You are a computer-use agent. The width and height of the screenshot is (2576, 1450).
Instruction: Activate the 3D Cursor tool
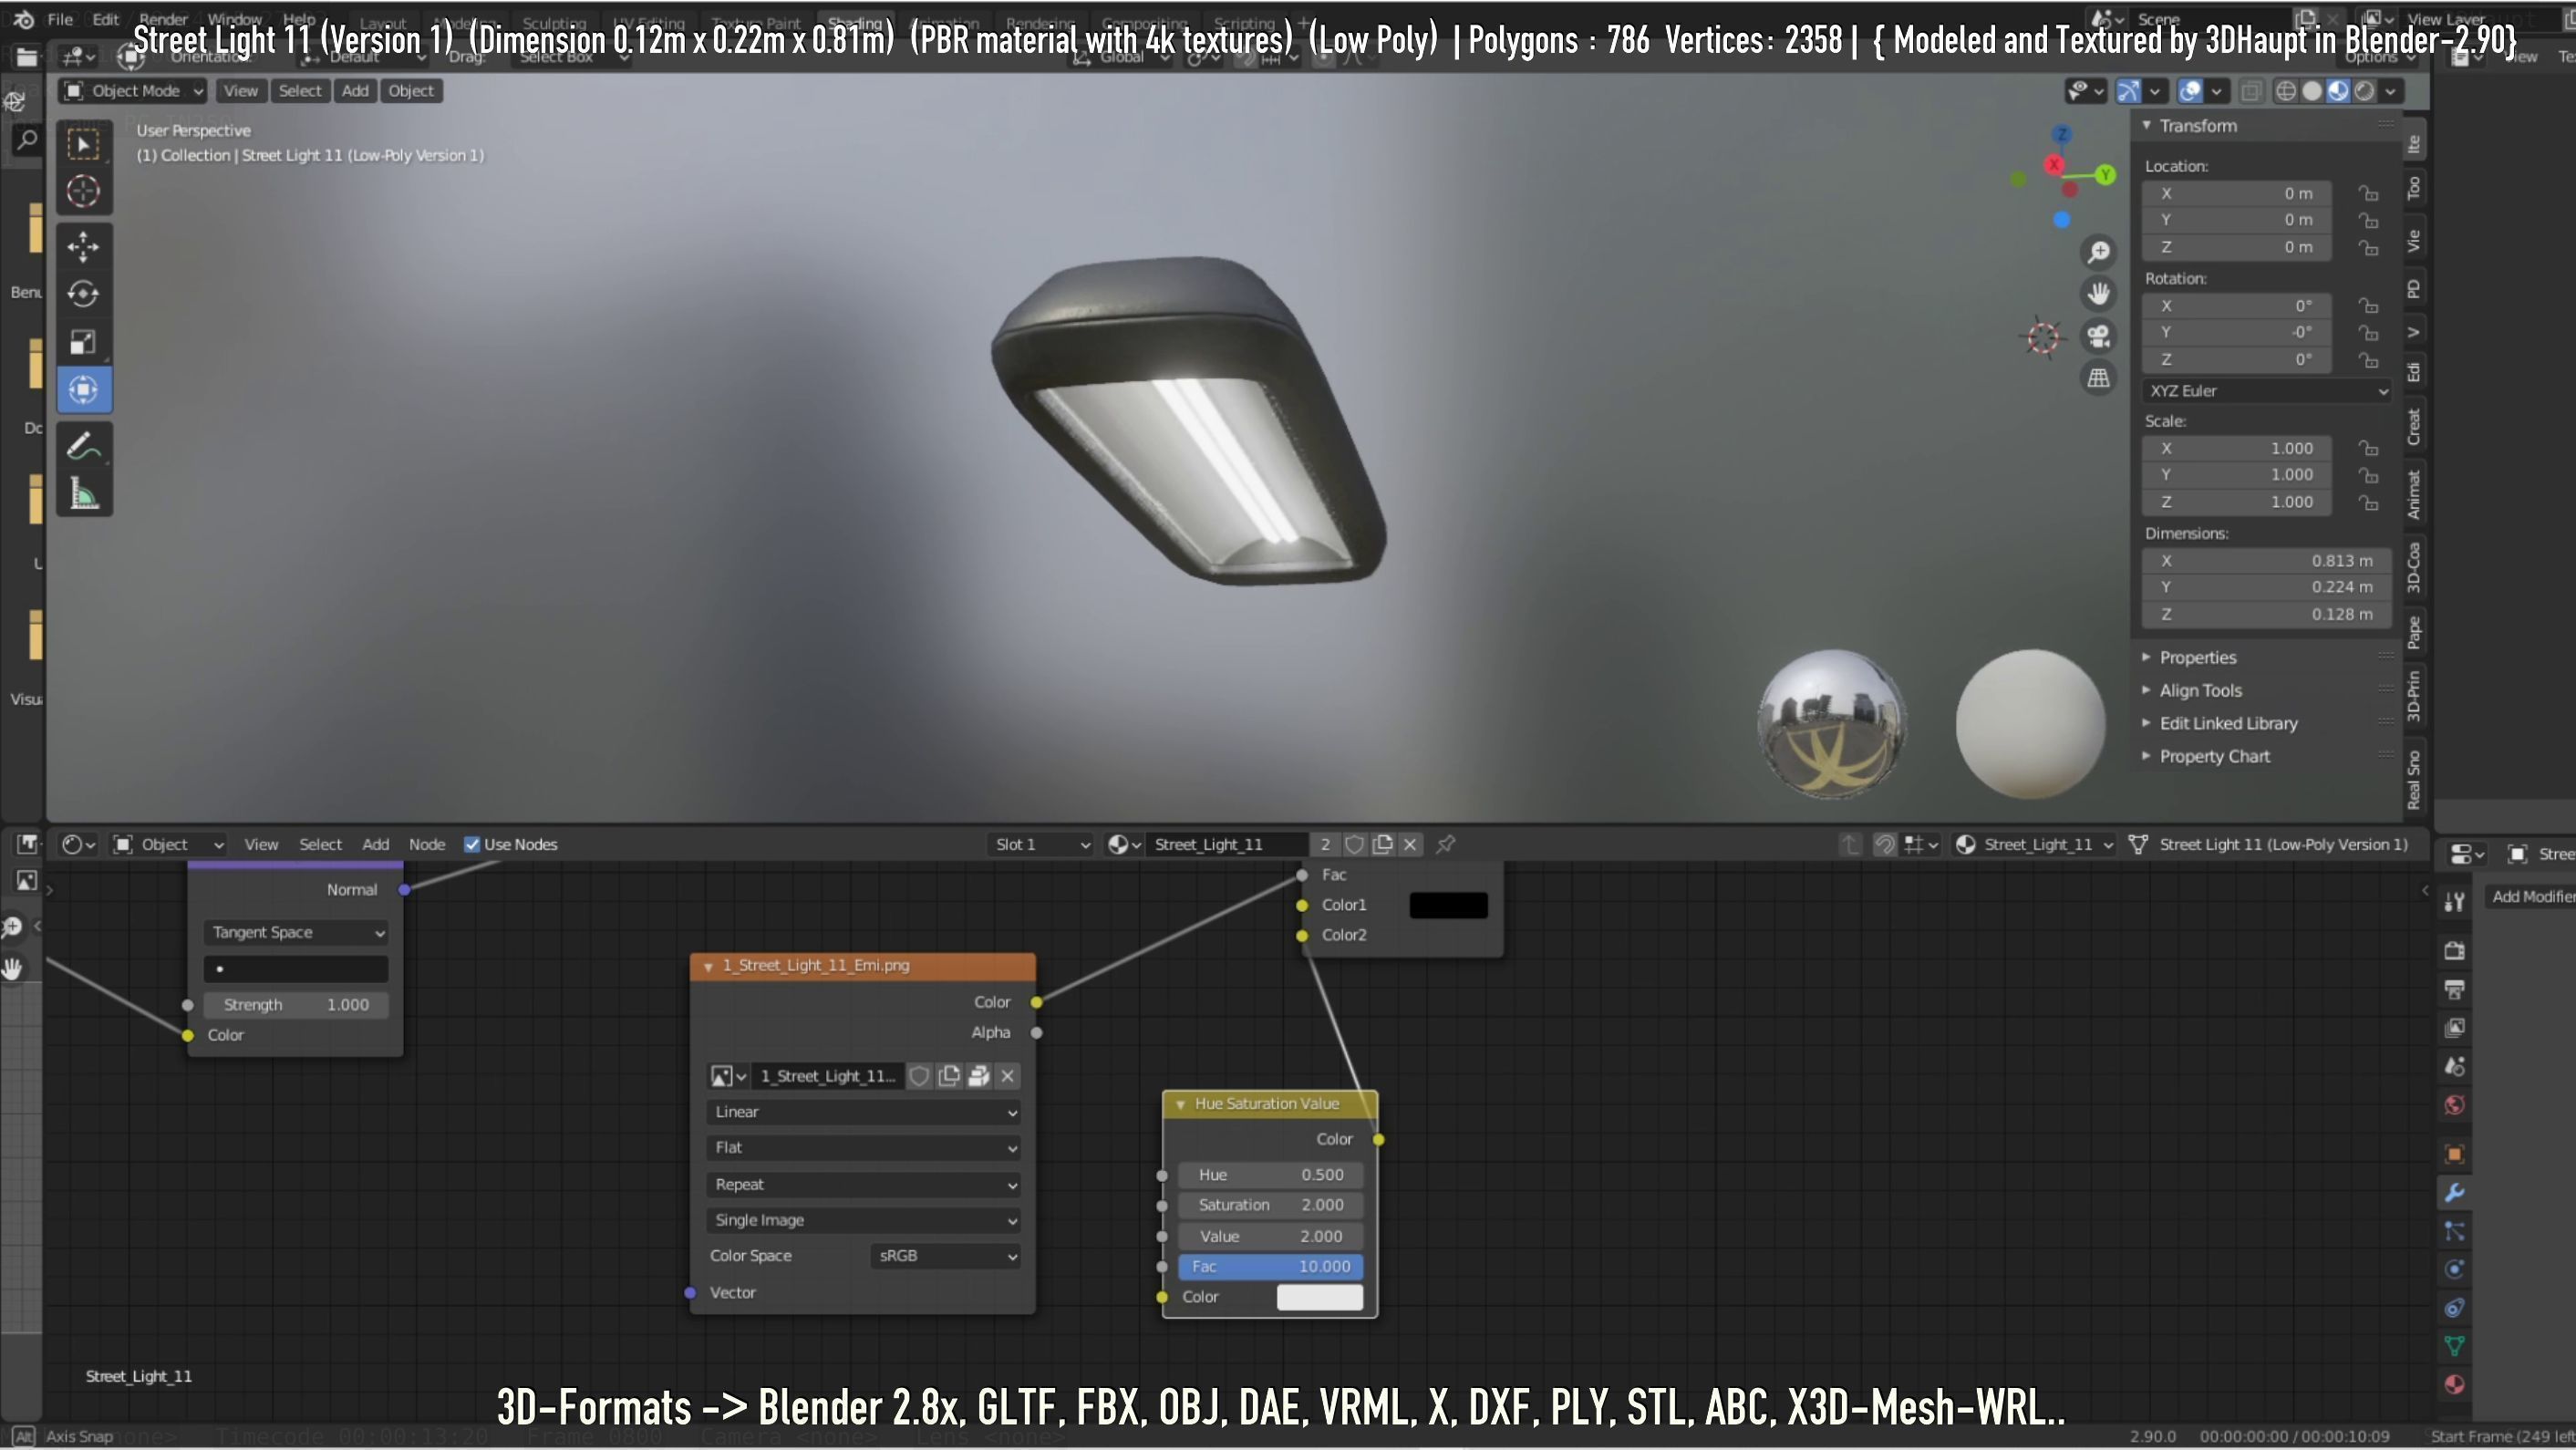[x=83, y=191]
